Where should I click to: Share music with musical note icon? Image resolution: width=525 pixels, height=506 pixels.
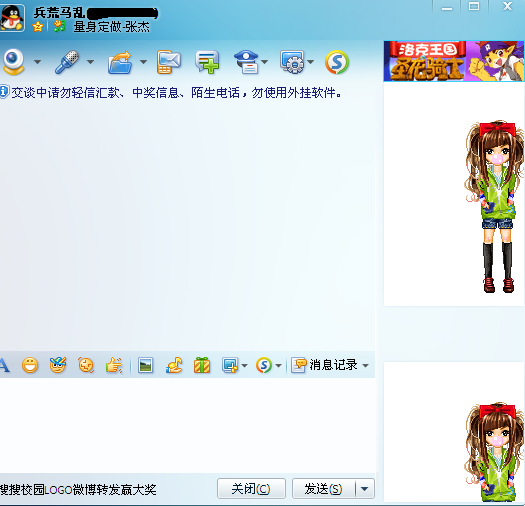click(x=174, y=365)
